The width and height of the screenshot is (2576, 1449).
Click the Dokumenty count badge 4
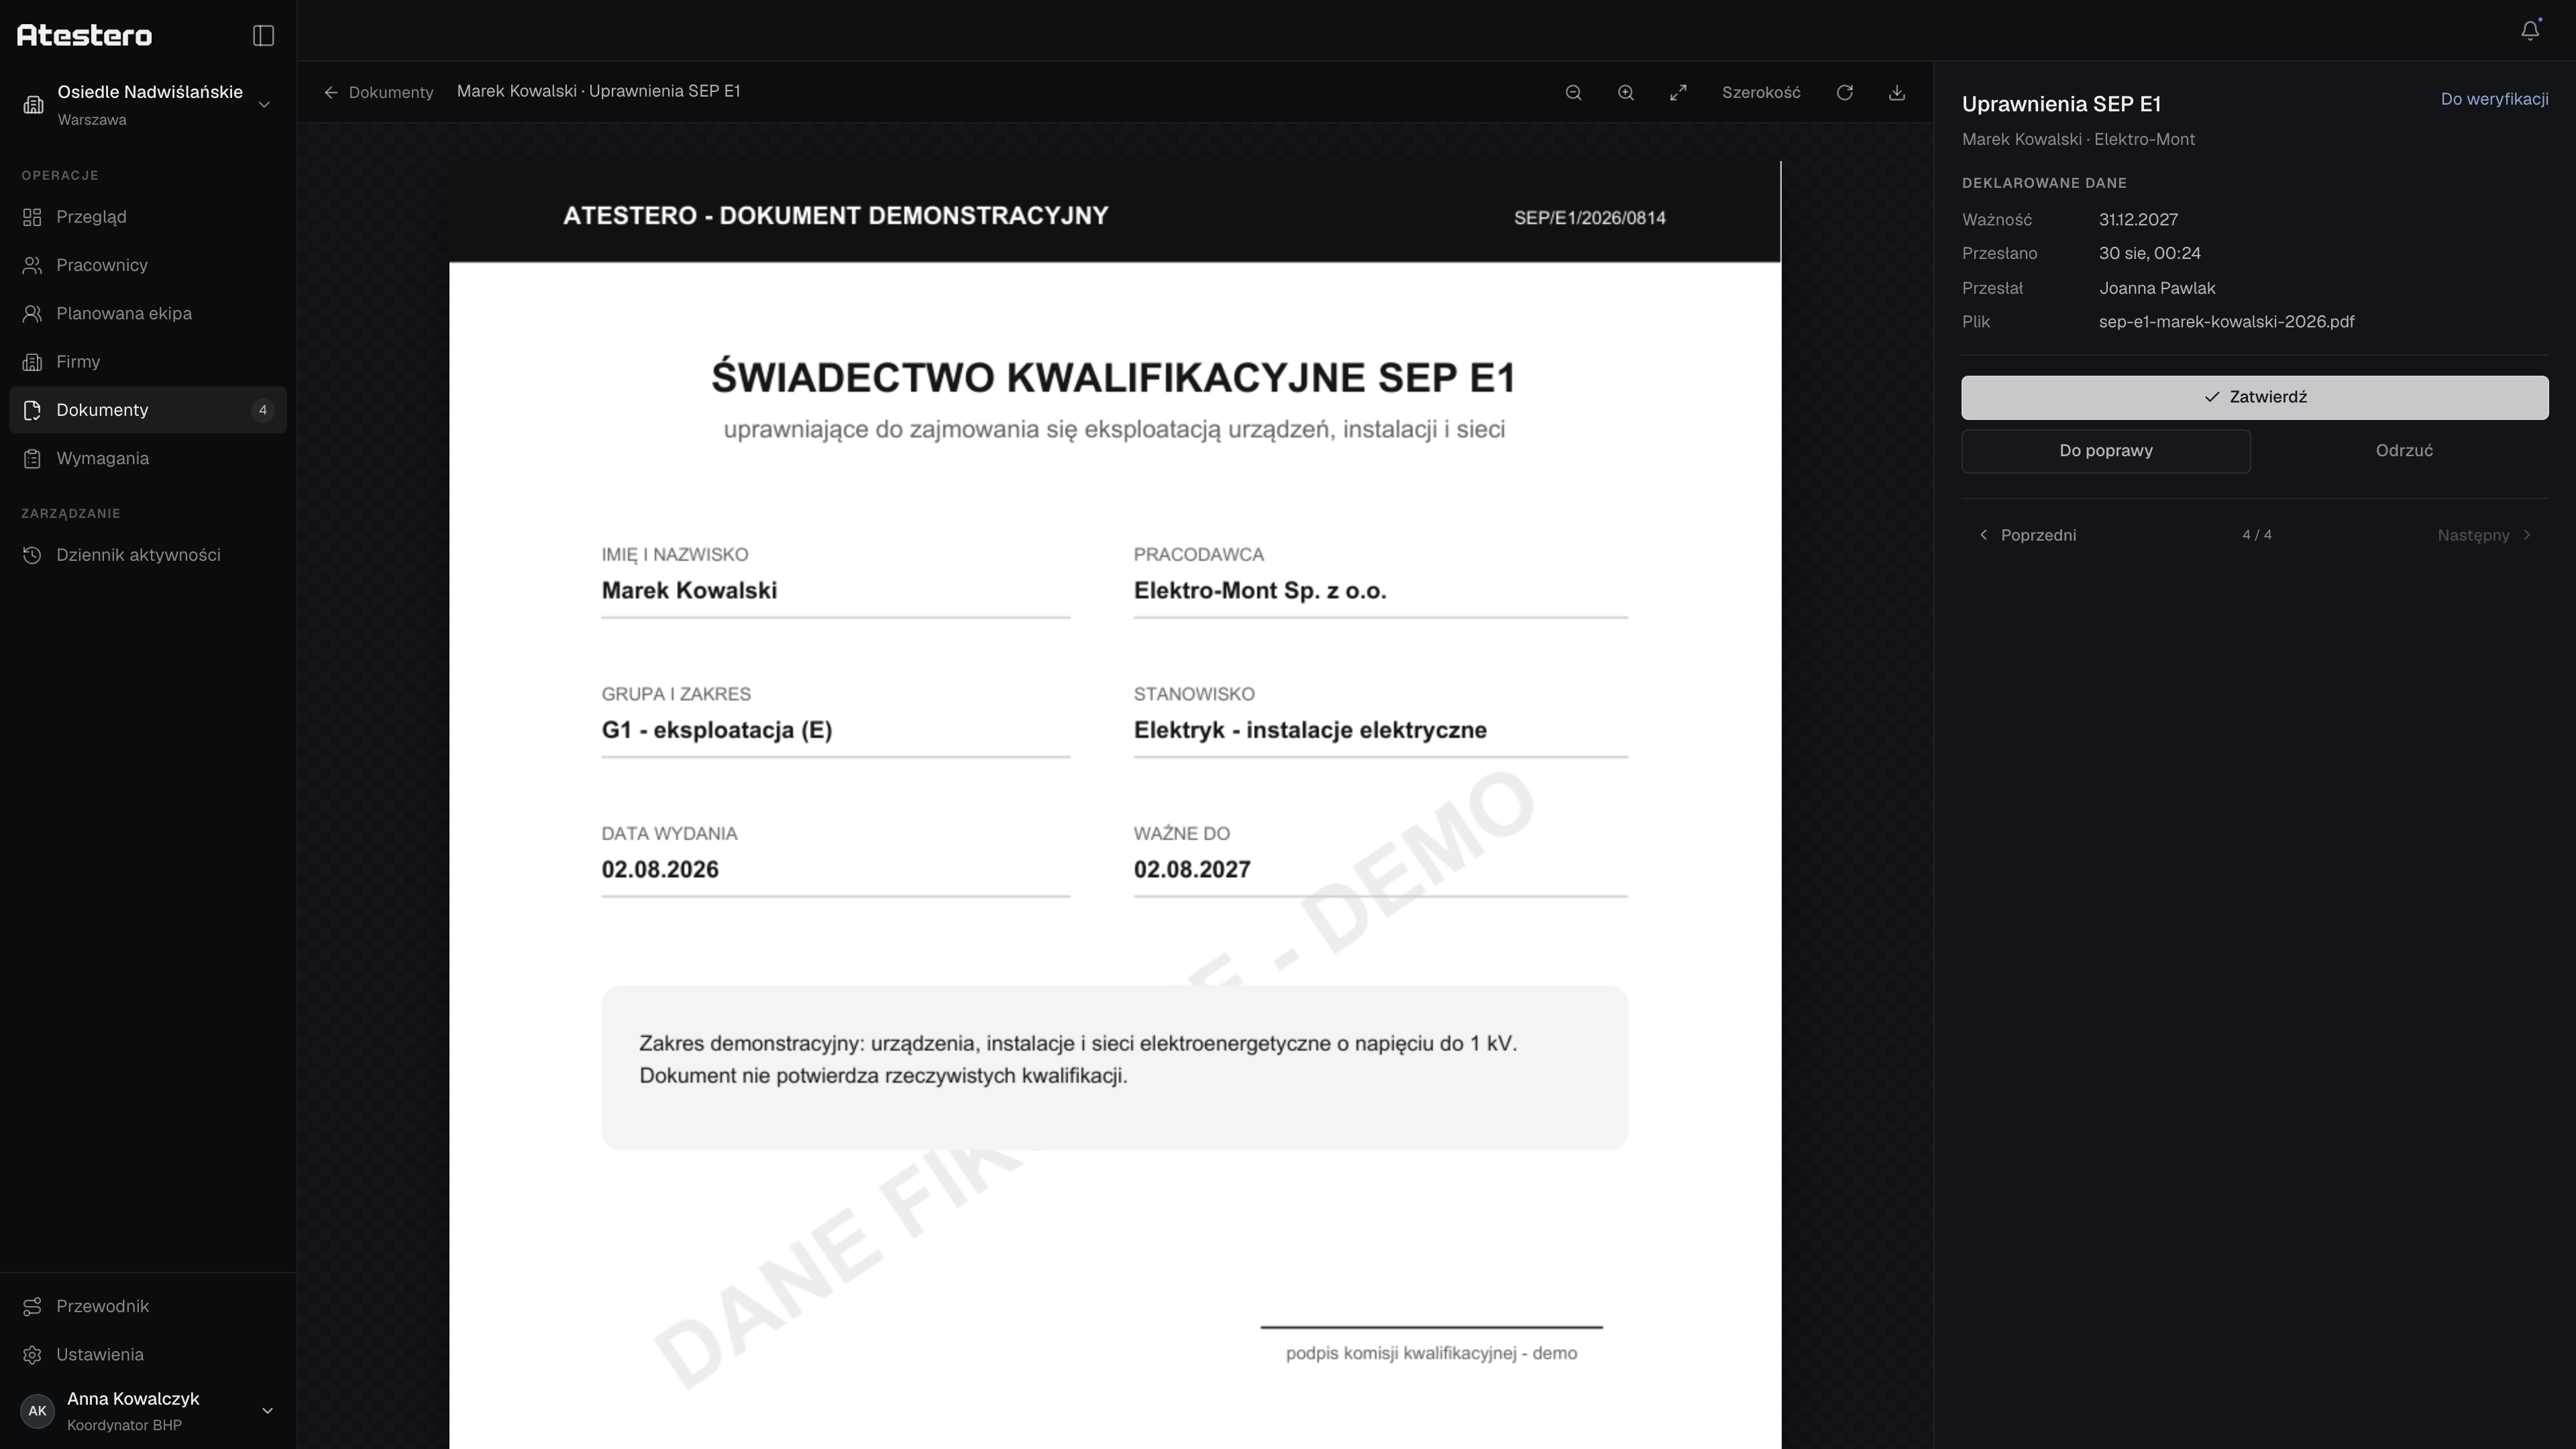263,410
